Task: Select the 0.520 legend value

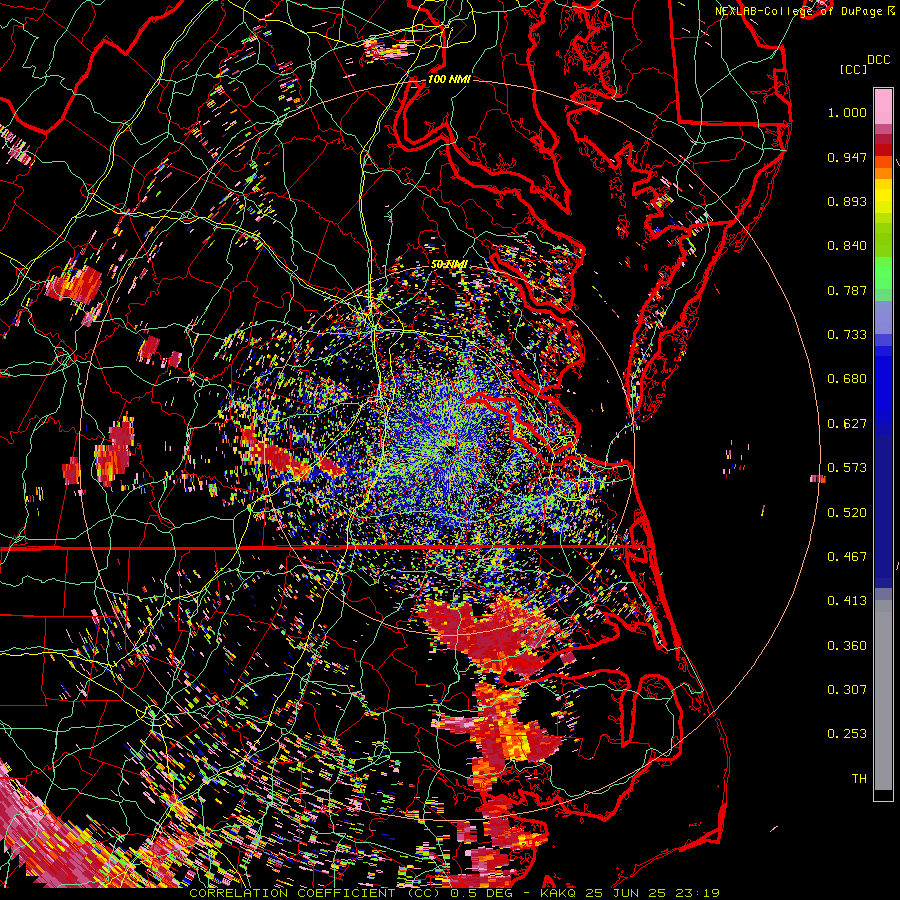Action: coord(847,513)
